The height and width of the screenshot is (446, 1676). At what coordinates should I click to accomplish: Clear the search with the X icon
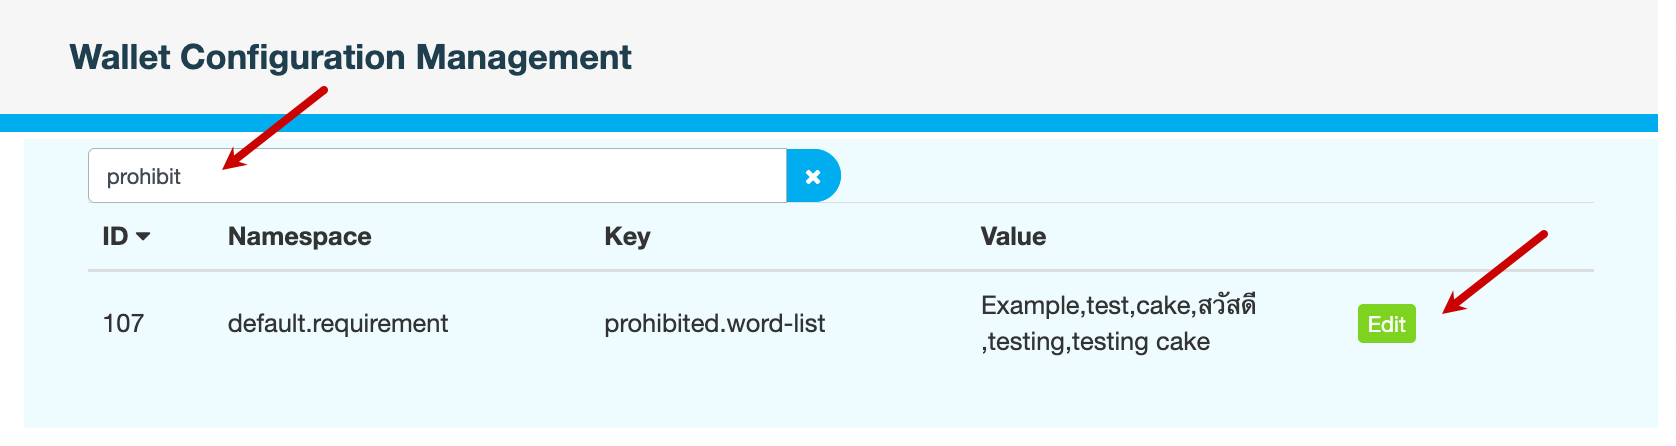click(x=813, y=176)
